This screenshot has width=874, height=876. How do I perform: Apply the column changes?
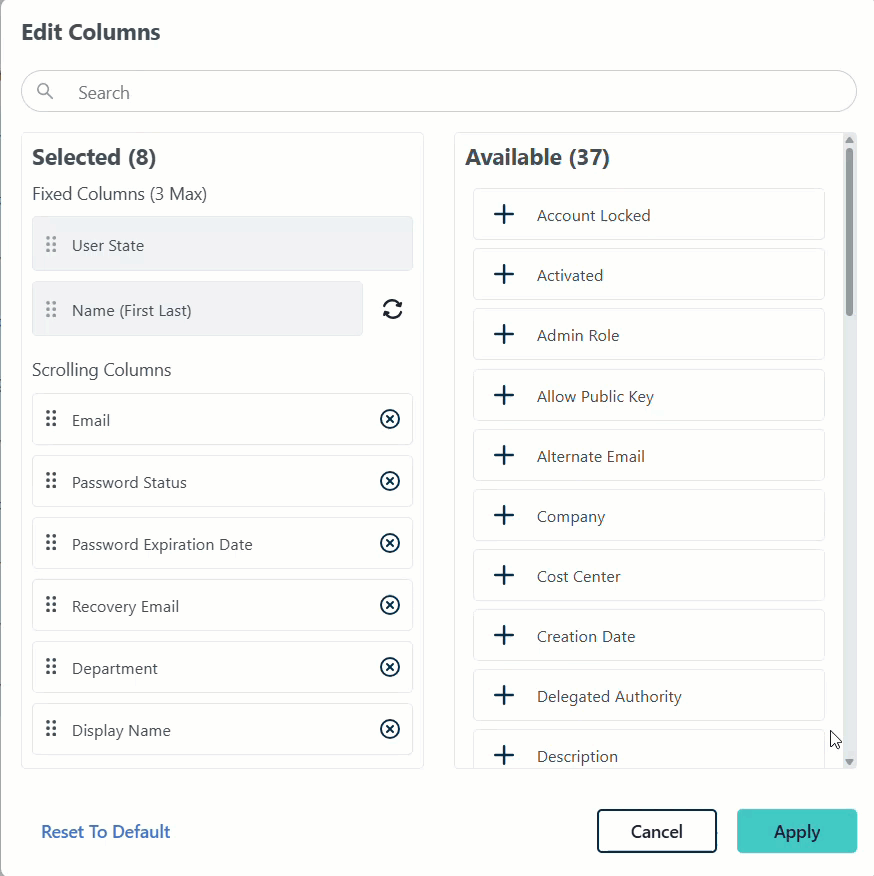[796, 832]
